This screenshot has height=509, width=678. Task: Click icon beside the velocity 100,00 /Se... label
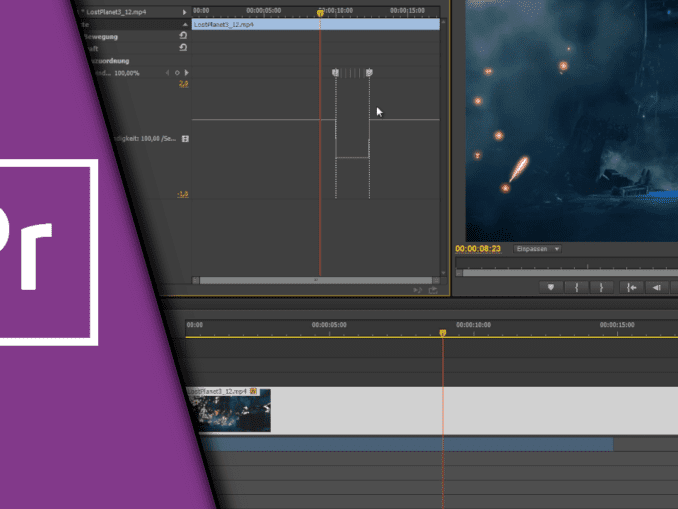point(185,139)
